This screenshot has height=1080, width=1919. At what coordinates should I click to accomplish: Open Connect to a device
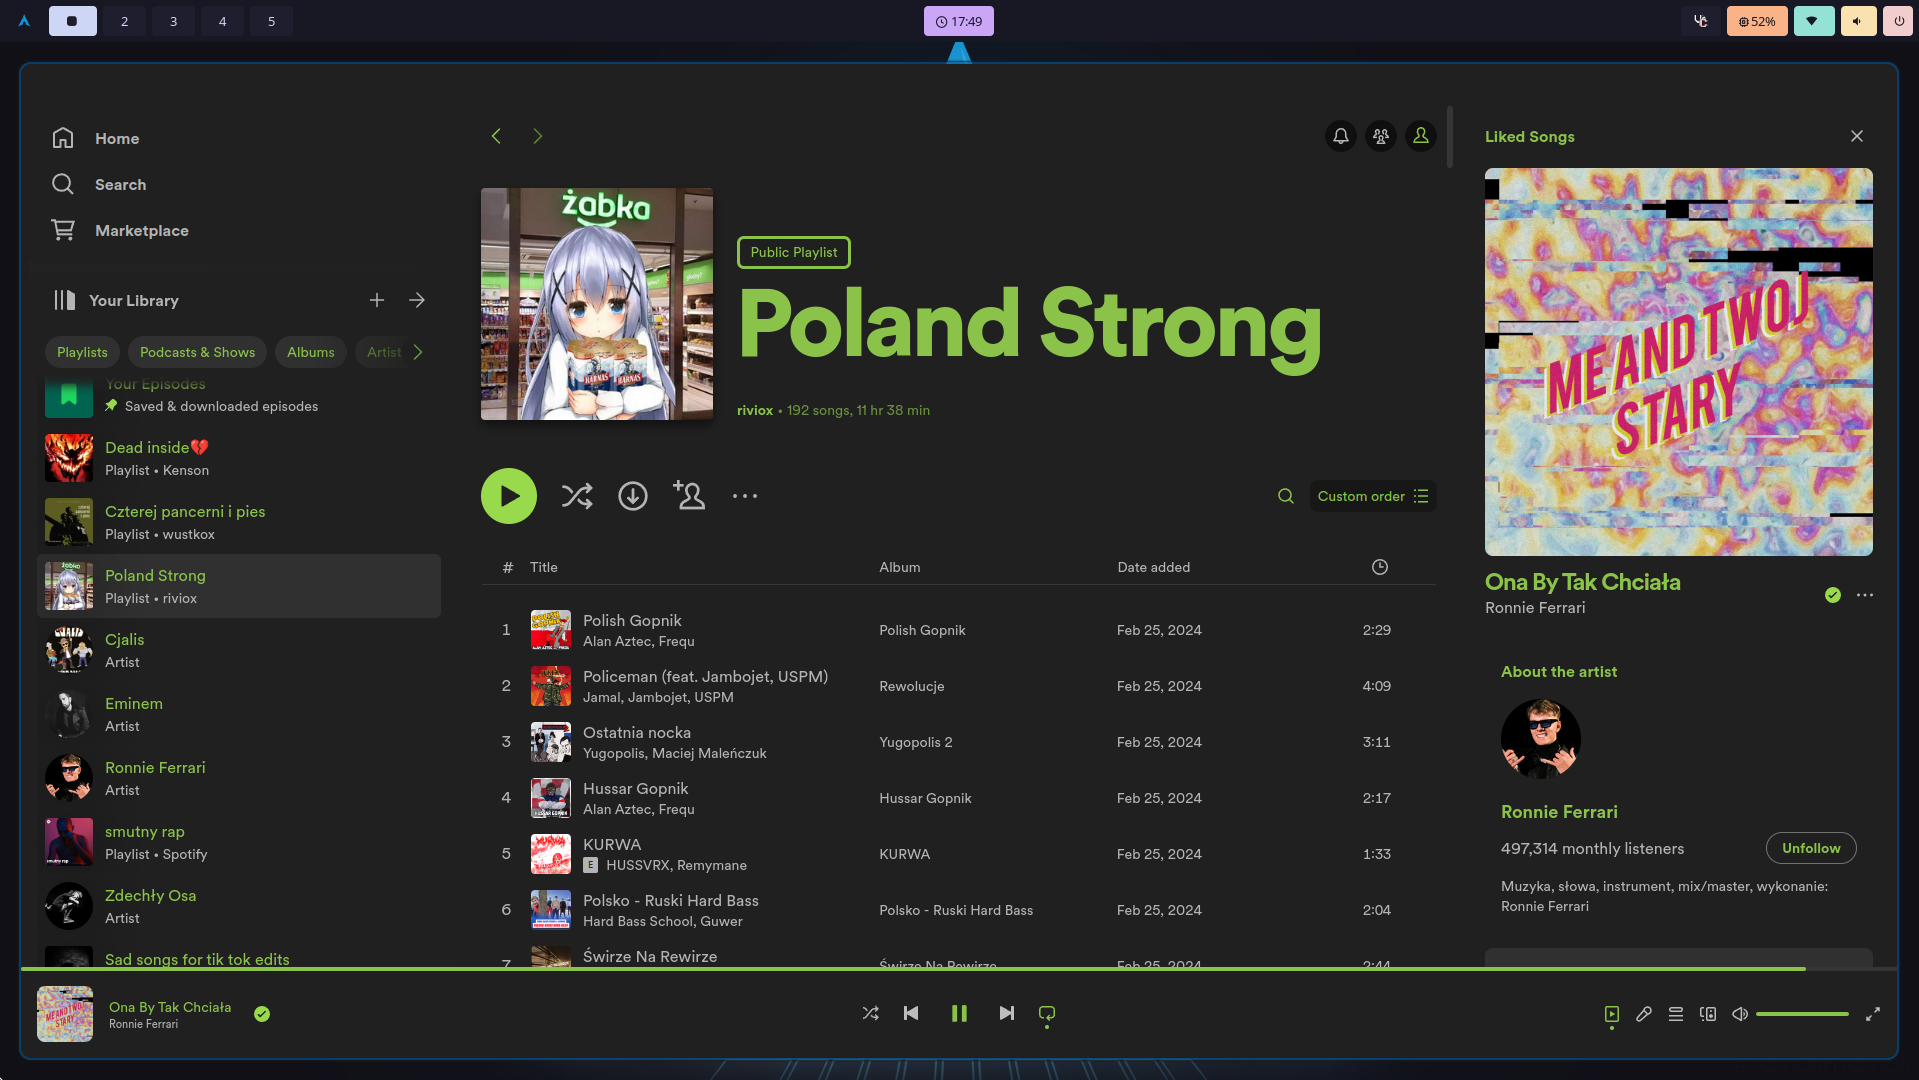[x=1708, y=1014]
